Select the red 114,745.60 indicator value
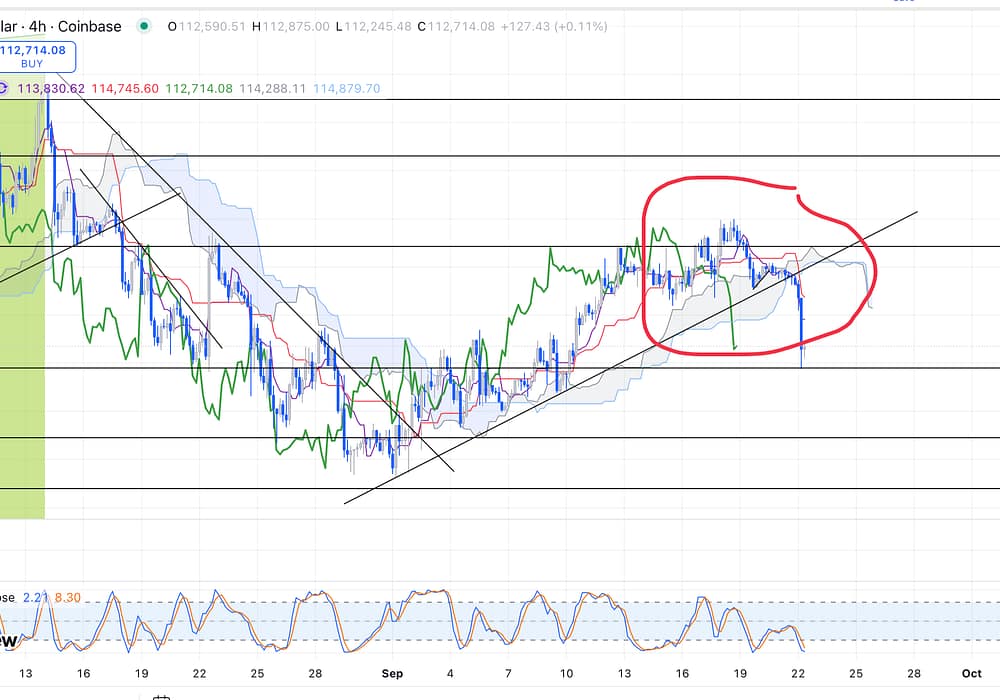Screen dimensions: 1000x700 [x=123, y=89]
